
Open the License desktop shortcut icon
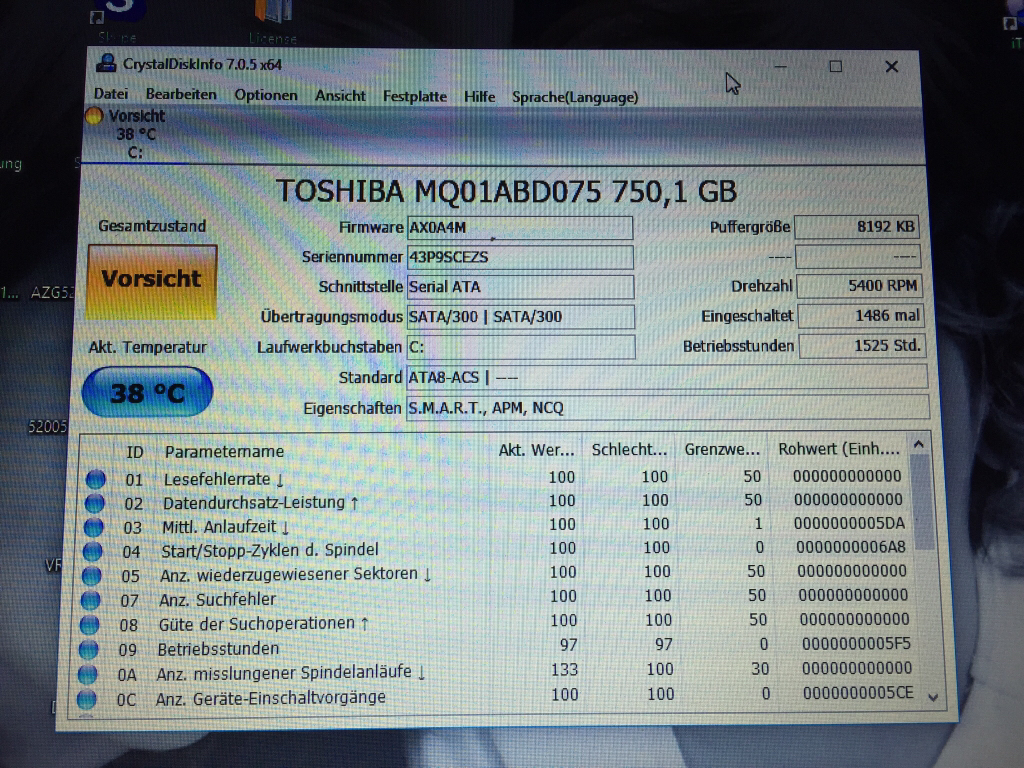(x=273, y=22)
